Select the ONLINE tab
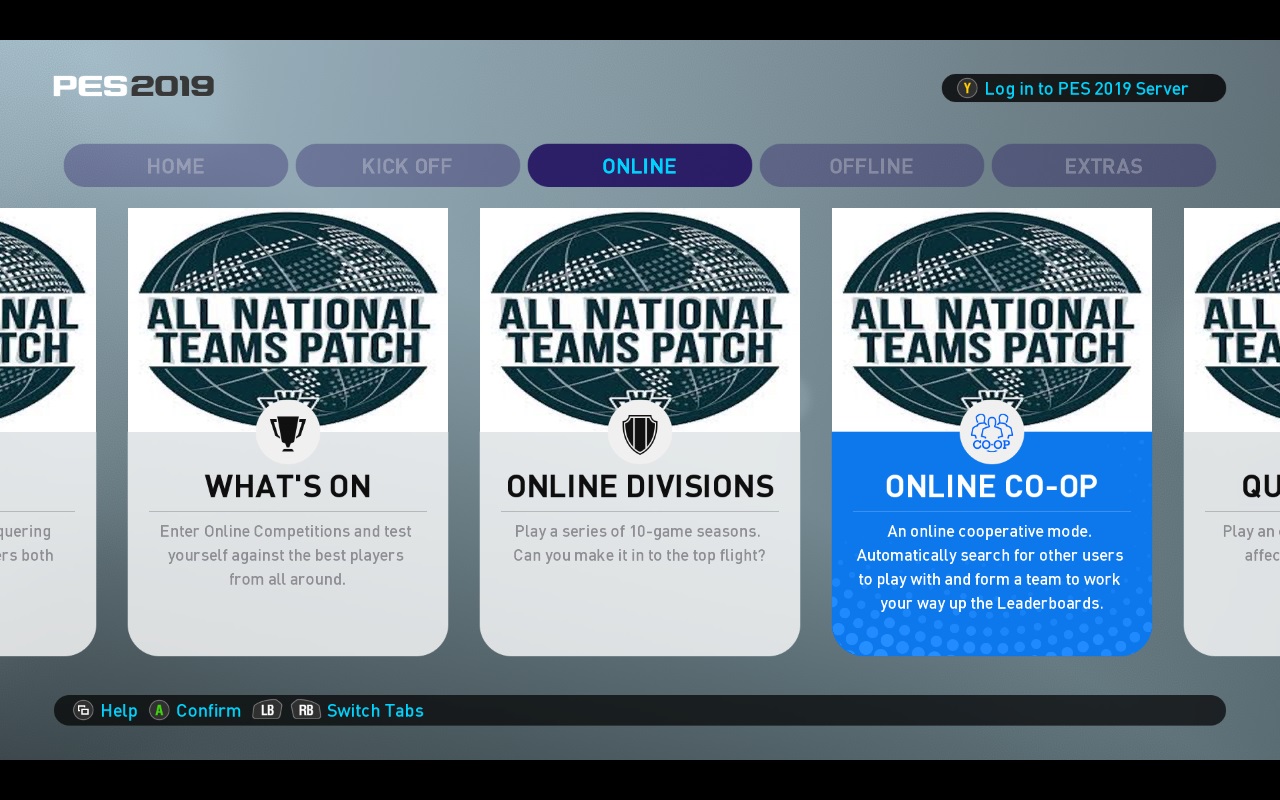This screenshot has width=1280, height=800. pyautogui.click(x=640, y=166)
